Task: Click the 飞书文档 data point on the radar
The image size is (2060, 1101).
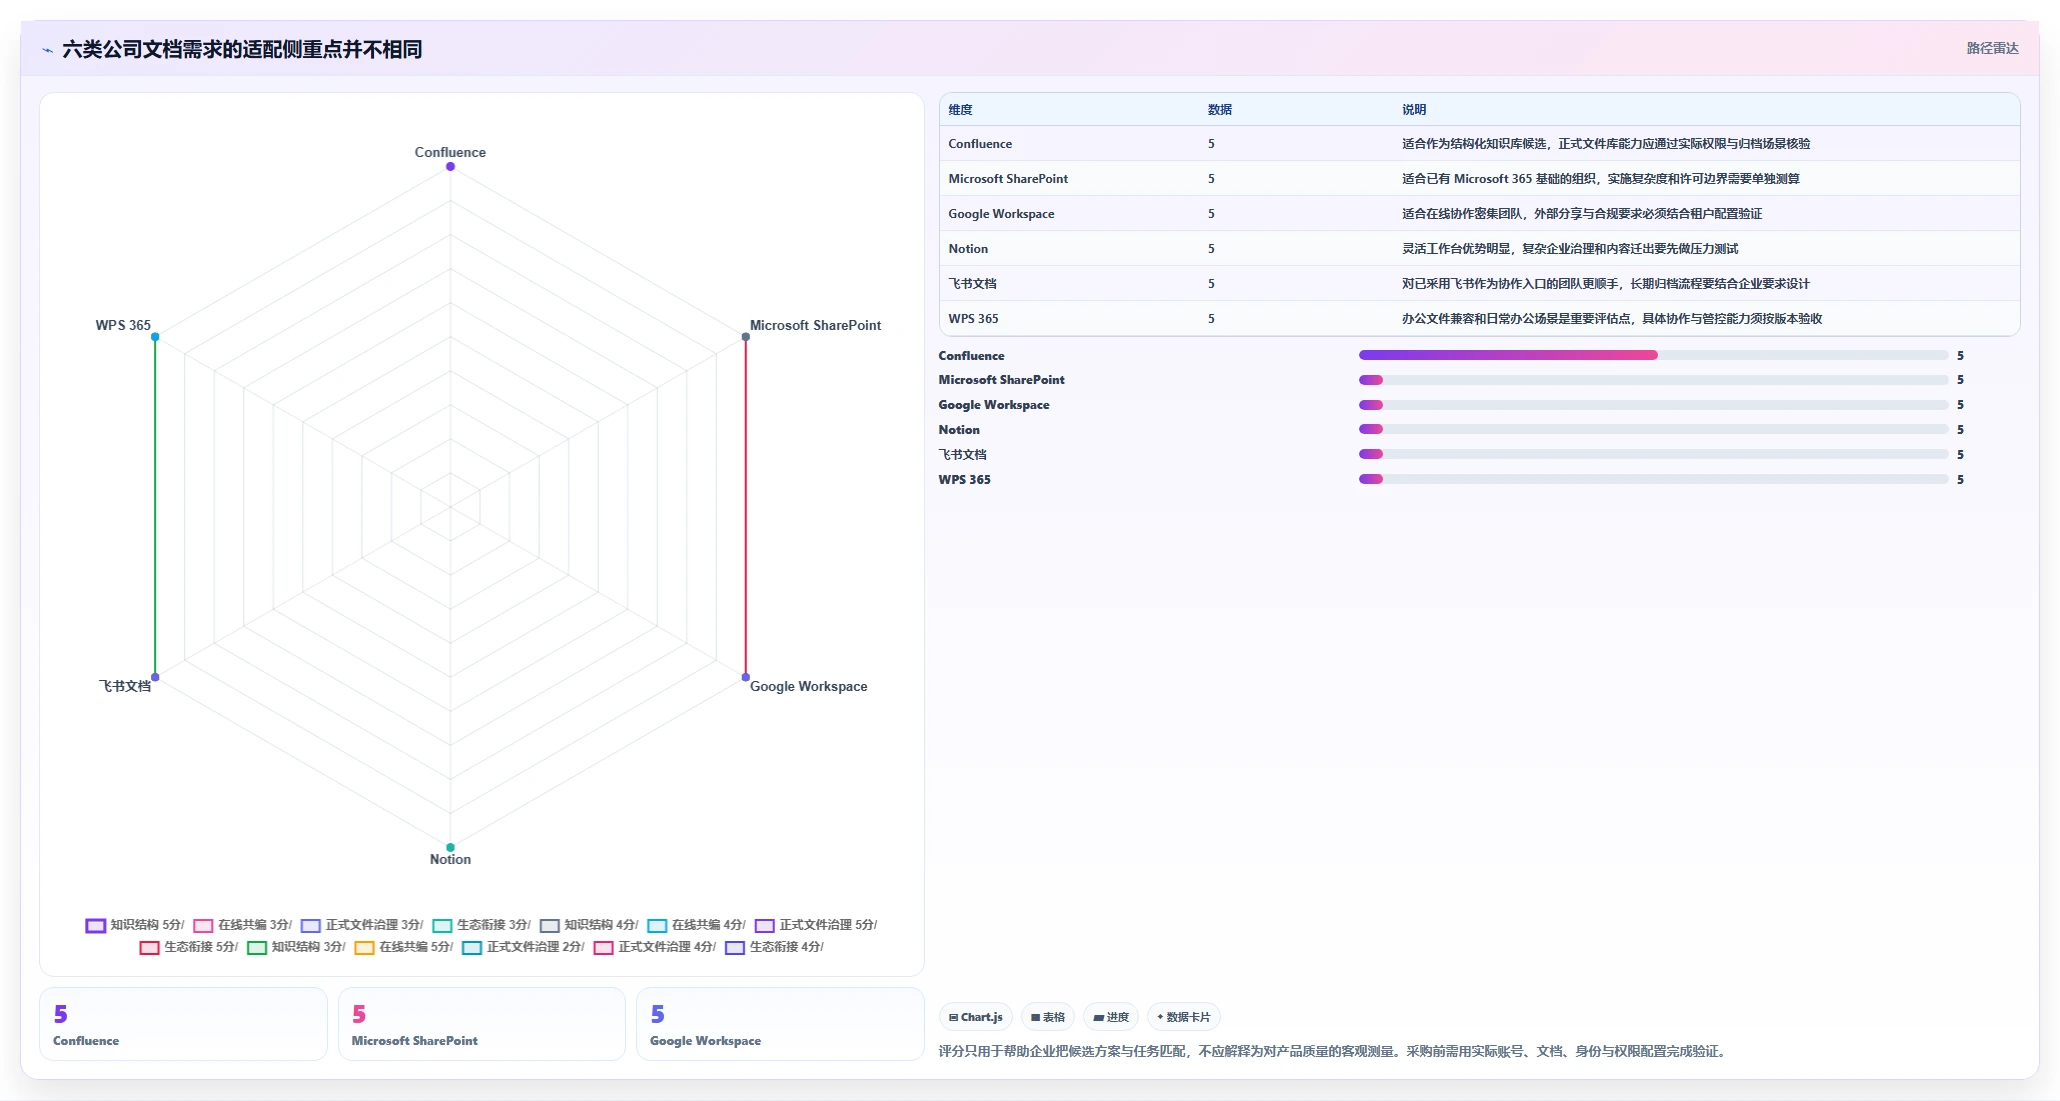Action: pos(155,677)
